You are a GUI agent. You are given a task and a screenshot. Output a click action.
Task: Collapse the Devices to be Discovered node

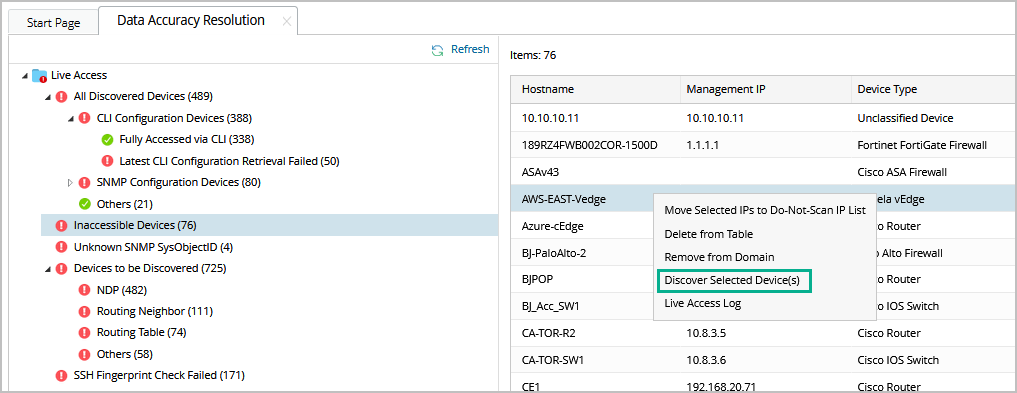coord(47,268)
